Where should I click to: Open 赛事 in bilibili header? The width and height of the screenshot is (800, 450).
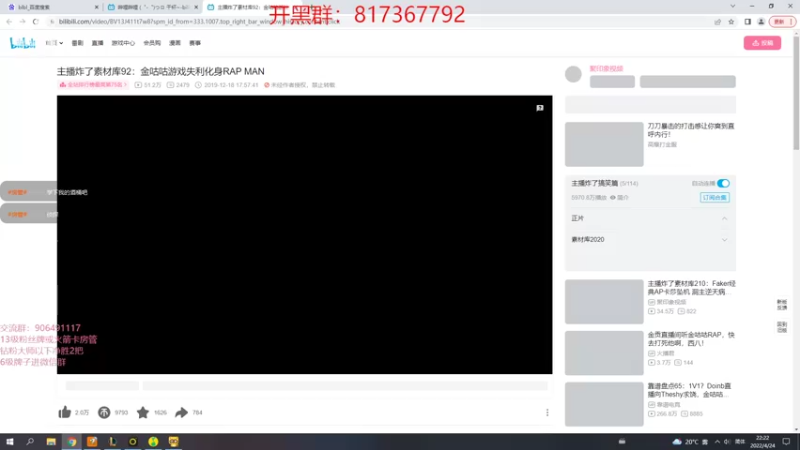195,43
